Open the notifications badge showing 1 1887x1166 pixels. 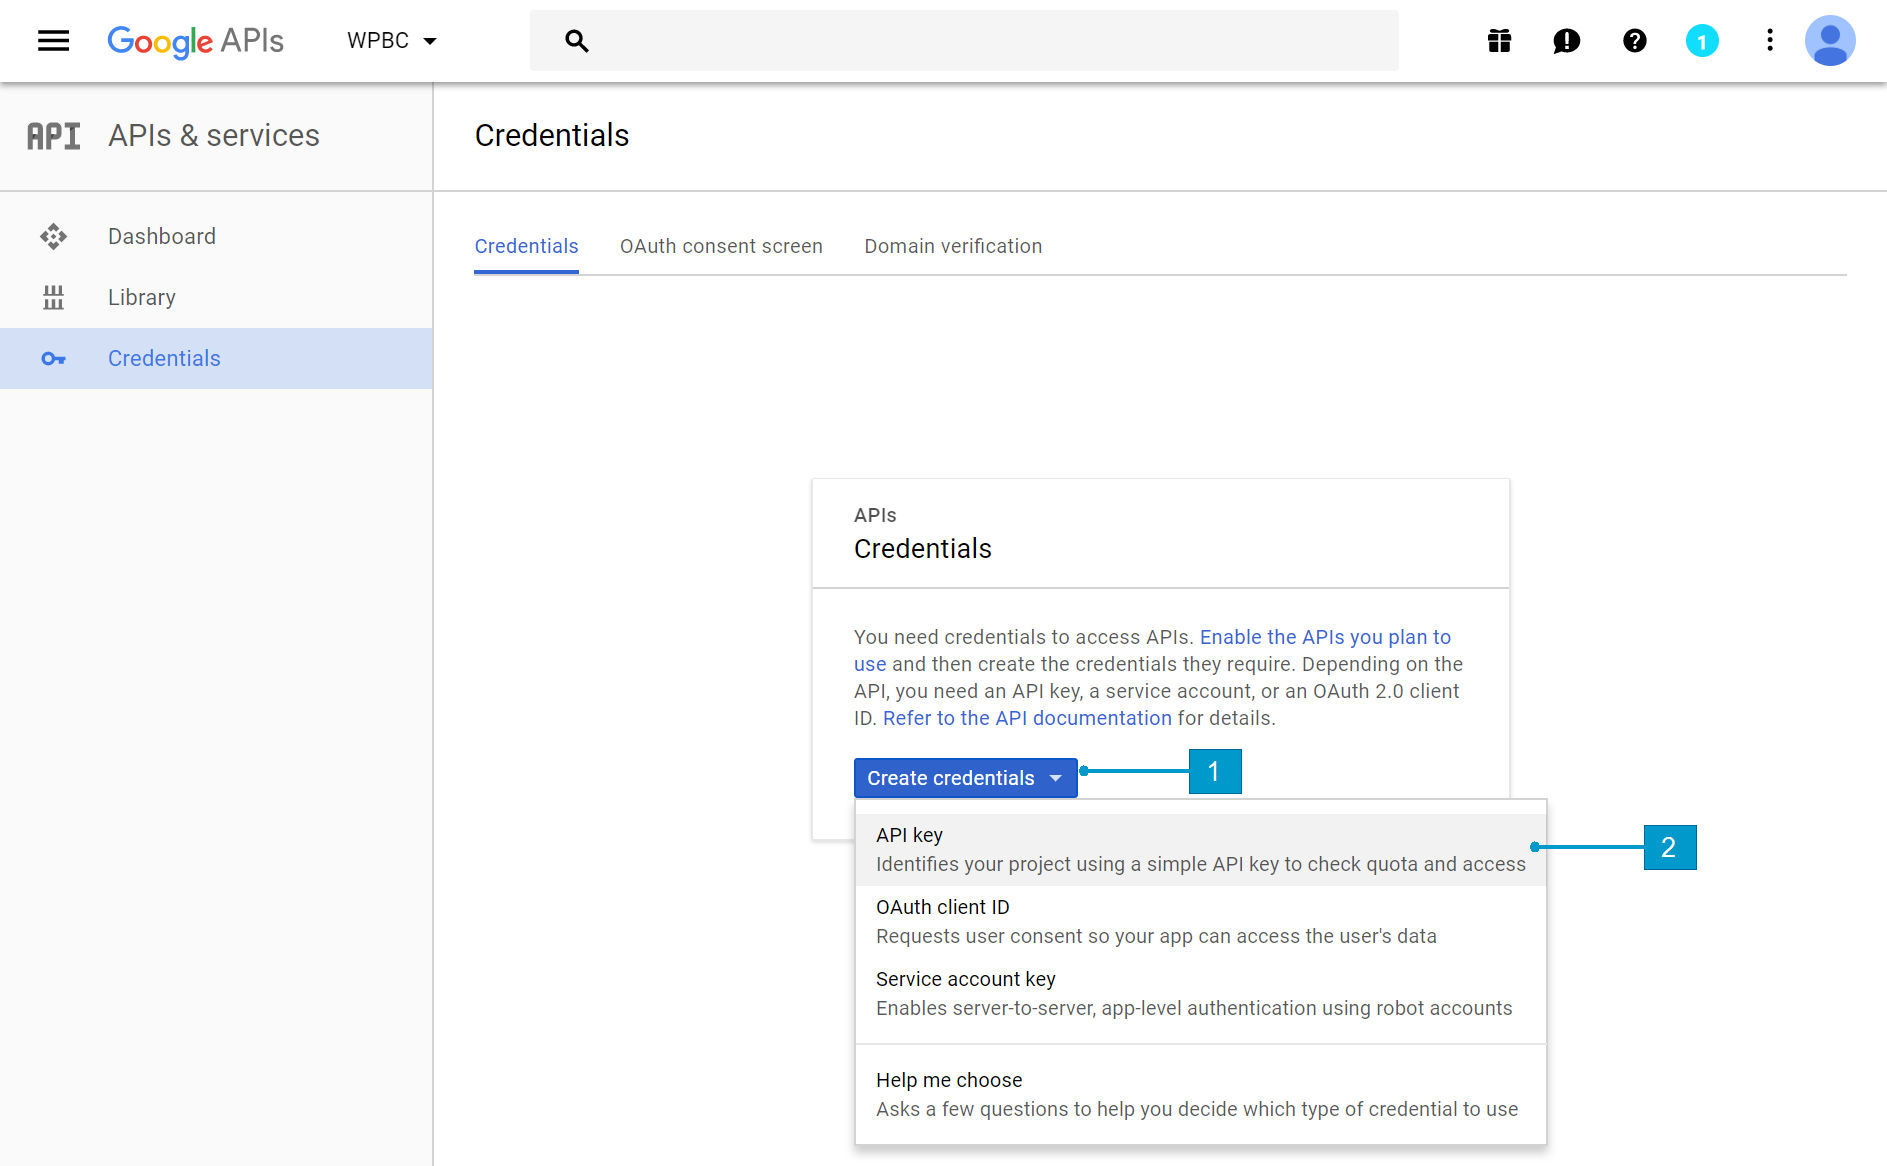[x=1701, y=41]
